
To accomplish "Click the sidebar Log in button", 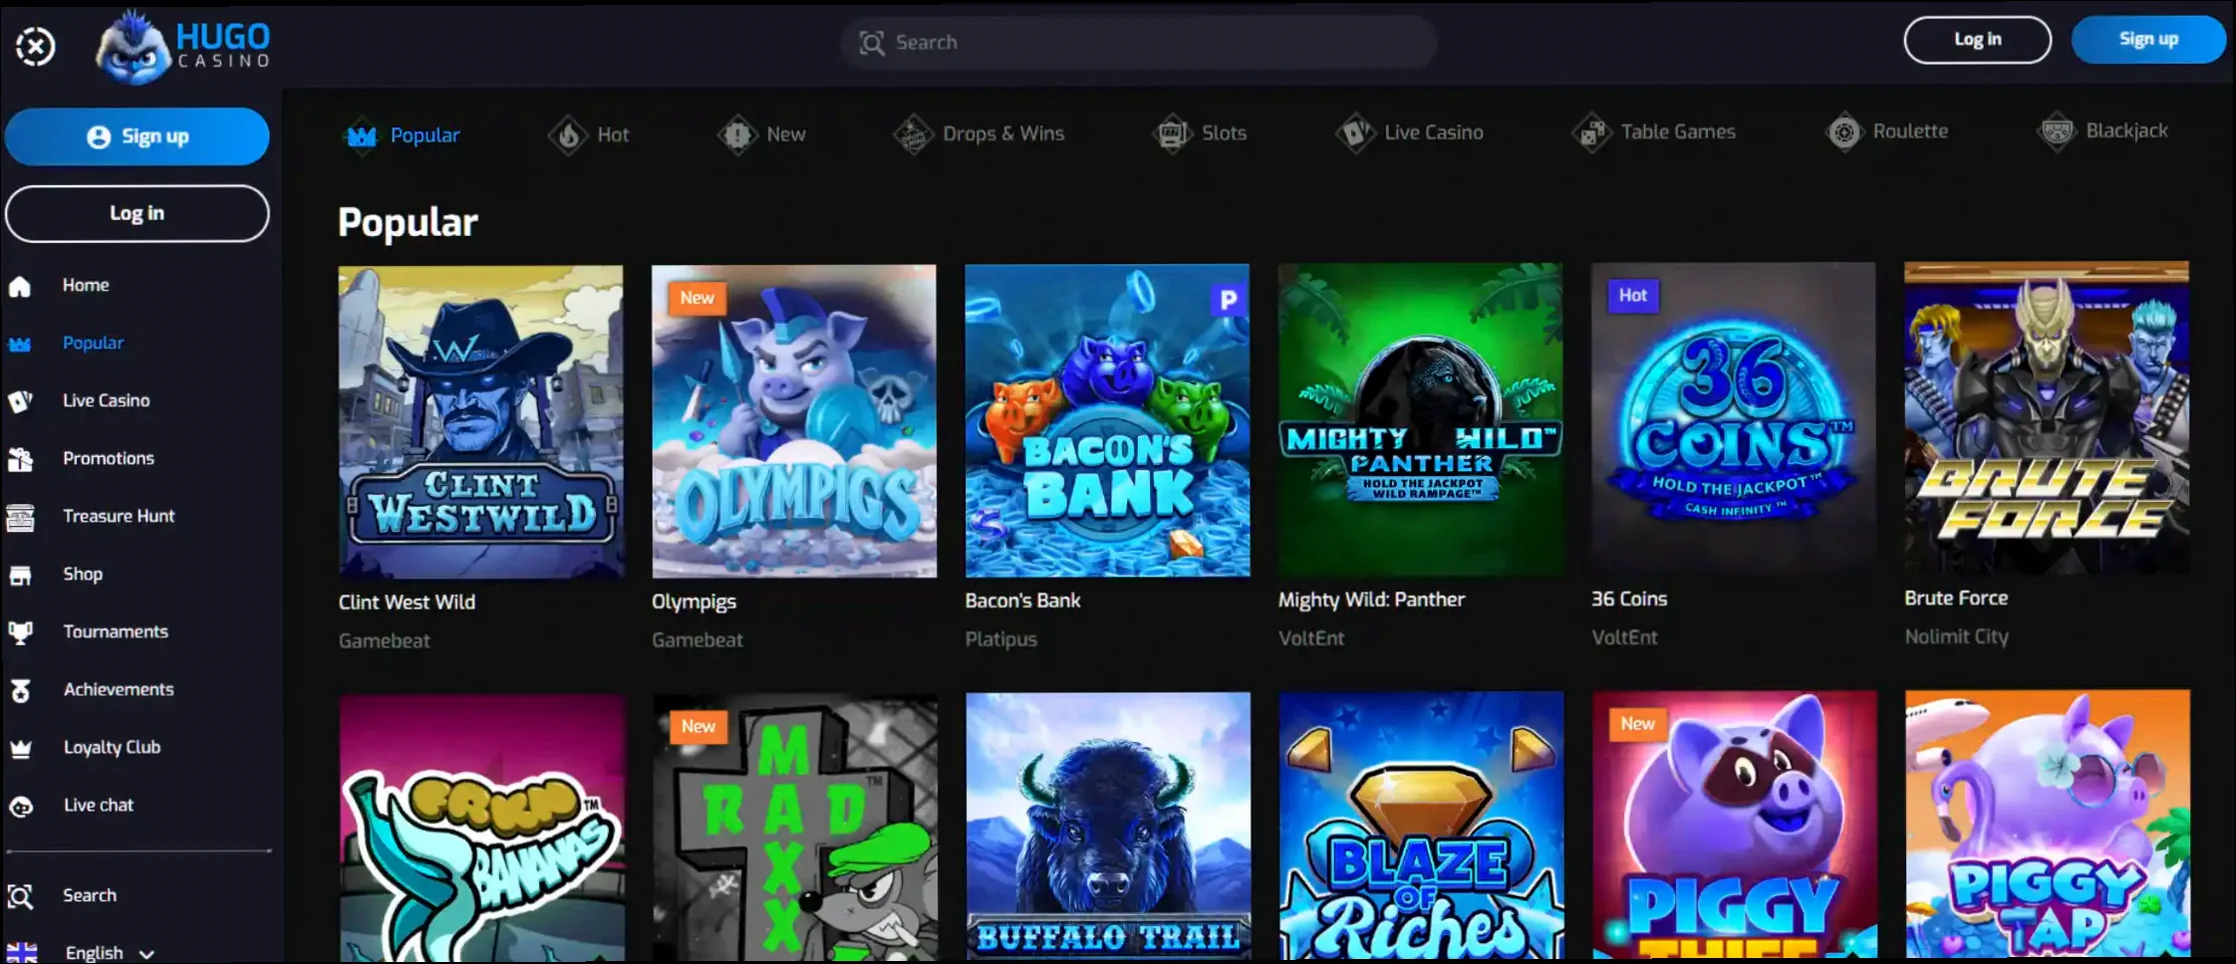I will (x=137, y=213).
